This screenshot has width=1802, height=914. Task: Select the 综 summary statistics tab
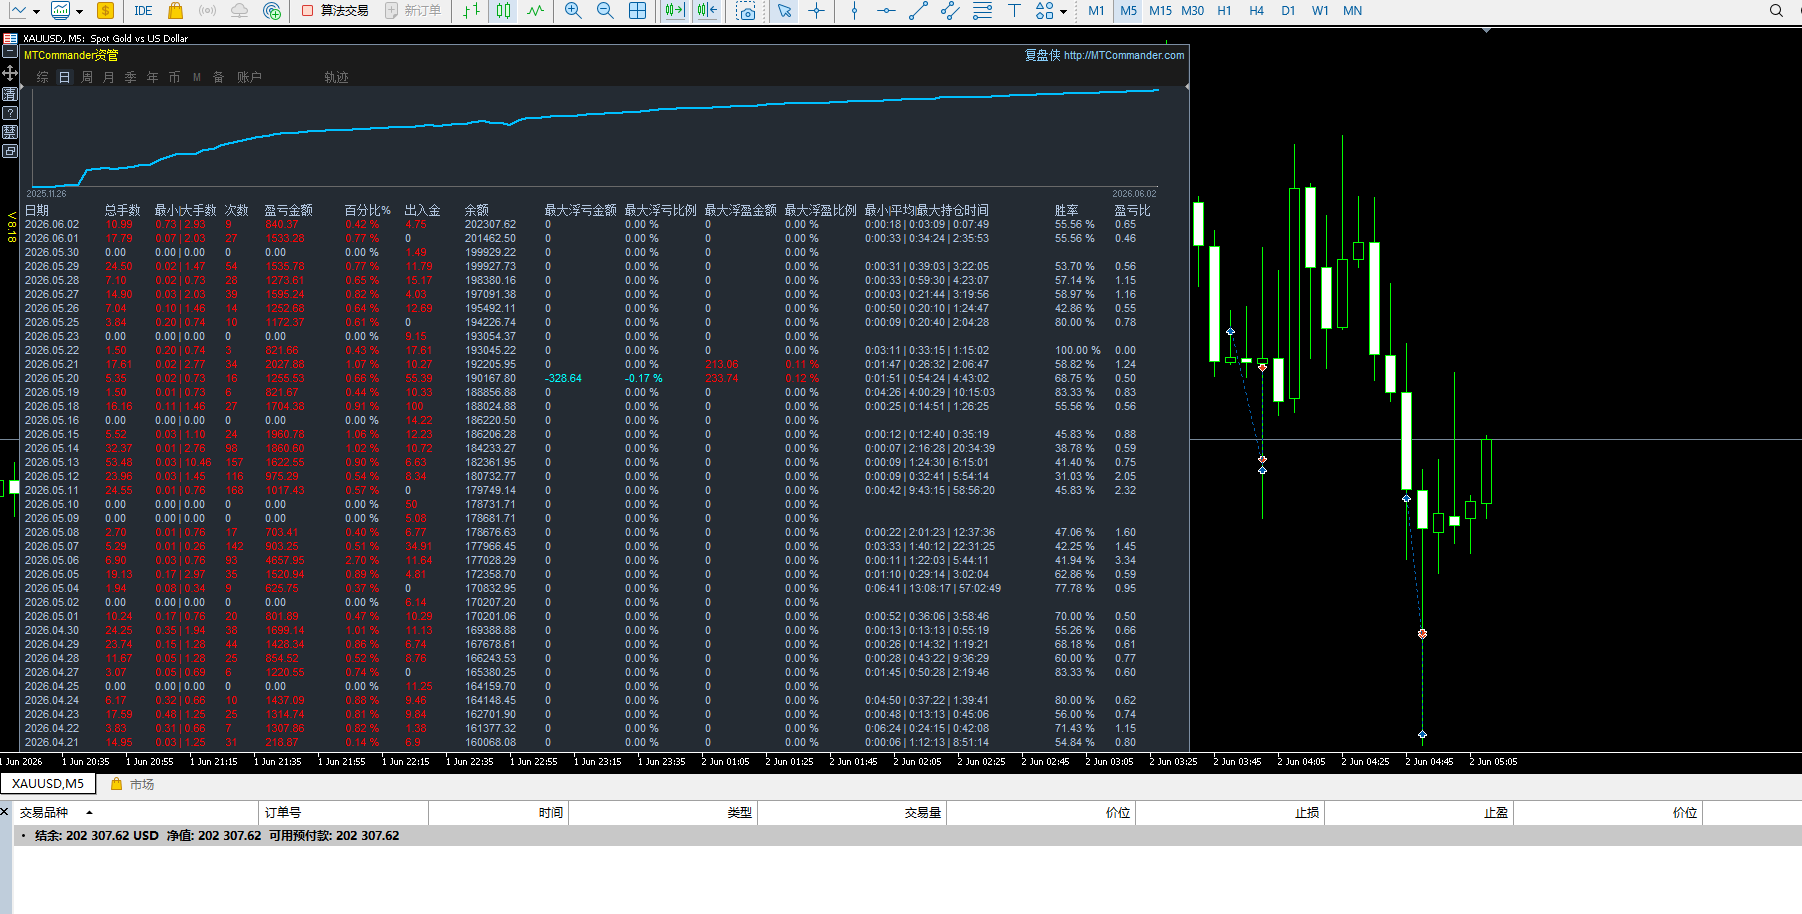click(x=42, y=77)
